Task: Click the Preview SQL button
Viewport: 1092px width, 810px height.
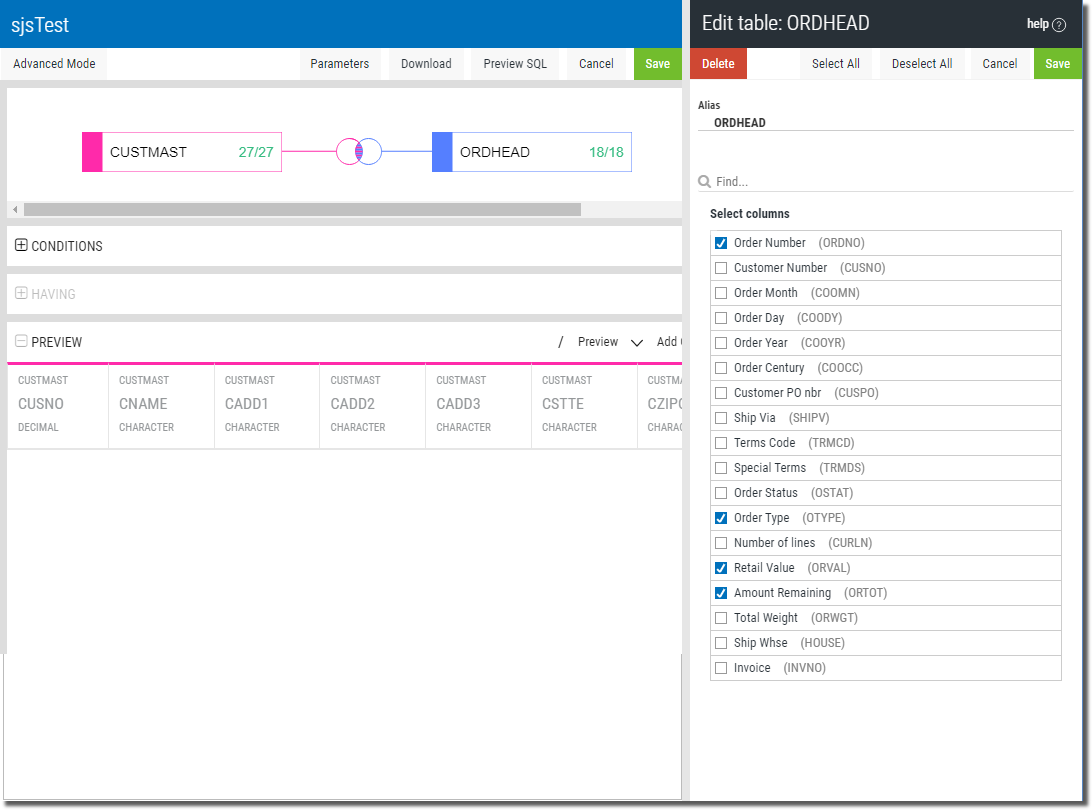Action: (x=514, y=63)
